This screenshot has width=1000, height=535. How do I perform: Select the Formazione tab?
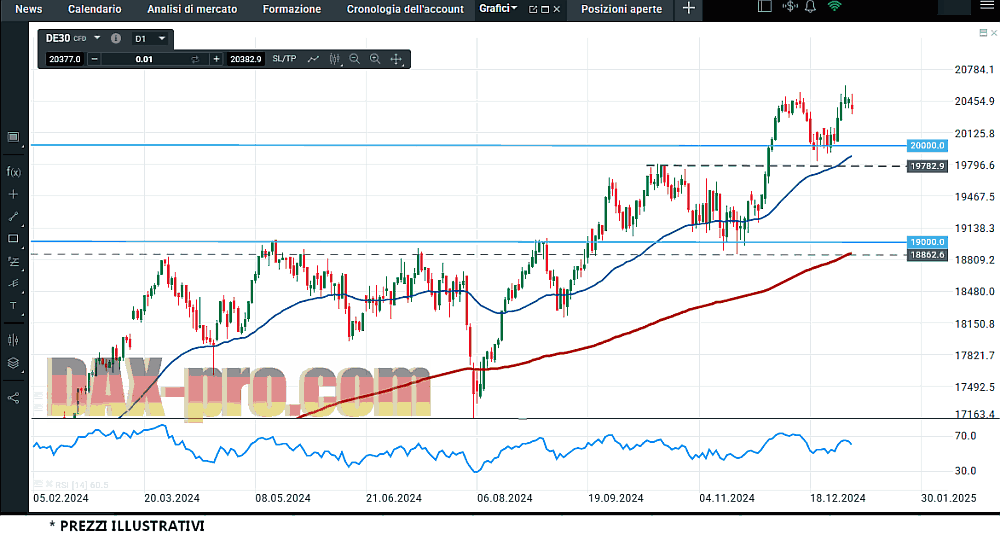(291, 9)
